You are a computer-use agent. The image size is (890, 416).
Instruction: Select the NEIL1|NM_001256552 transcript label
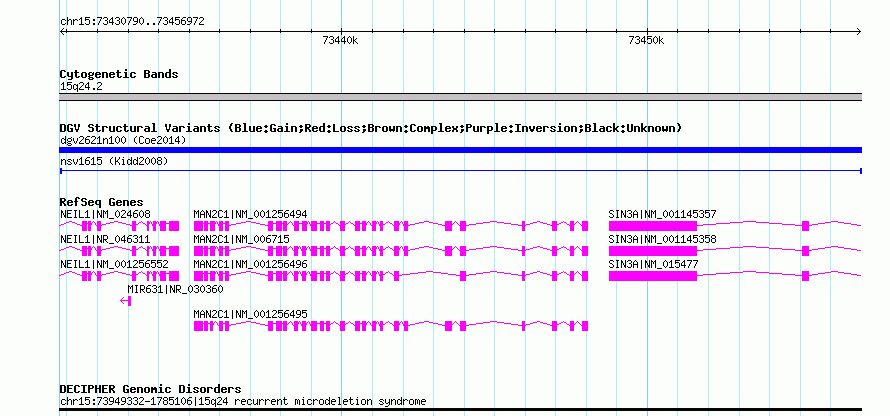pyautogui.click(x=114, y=264)
